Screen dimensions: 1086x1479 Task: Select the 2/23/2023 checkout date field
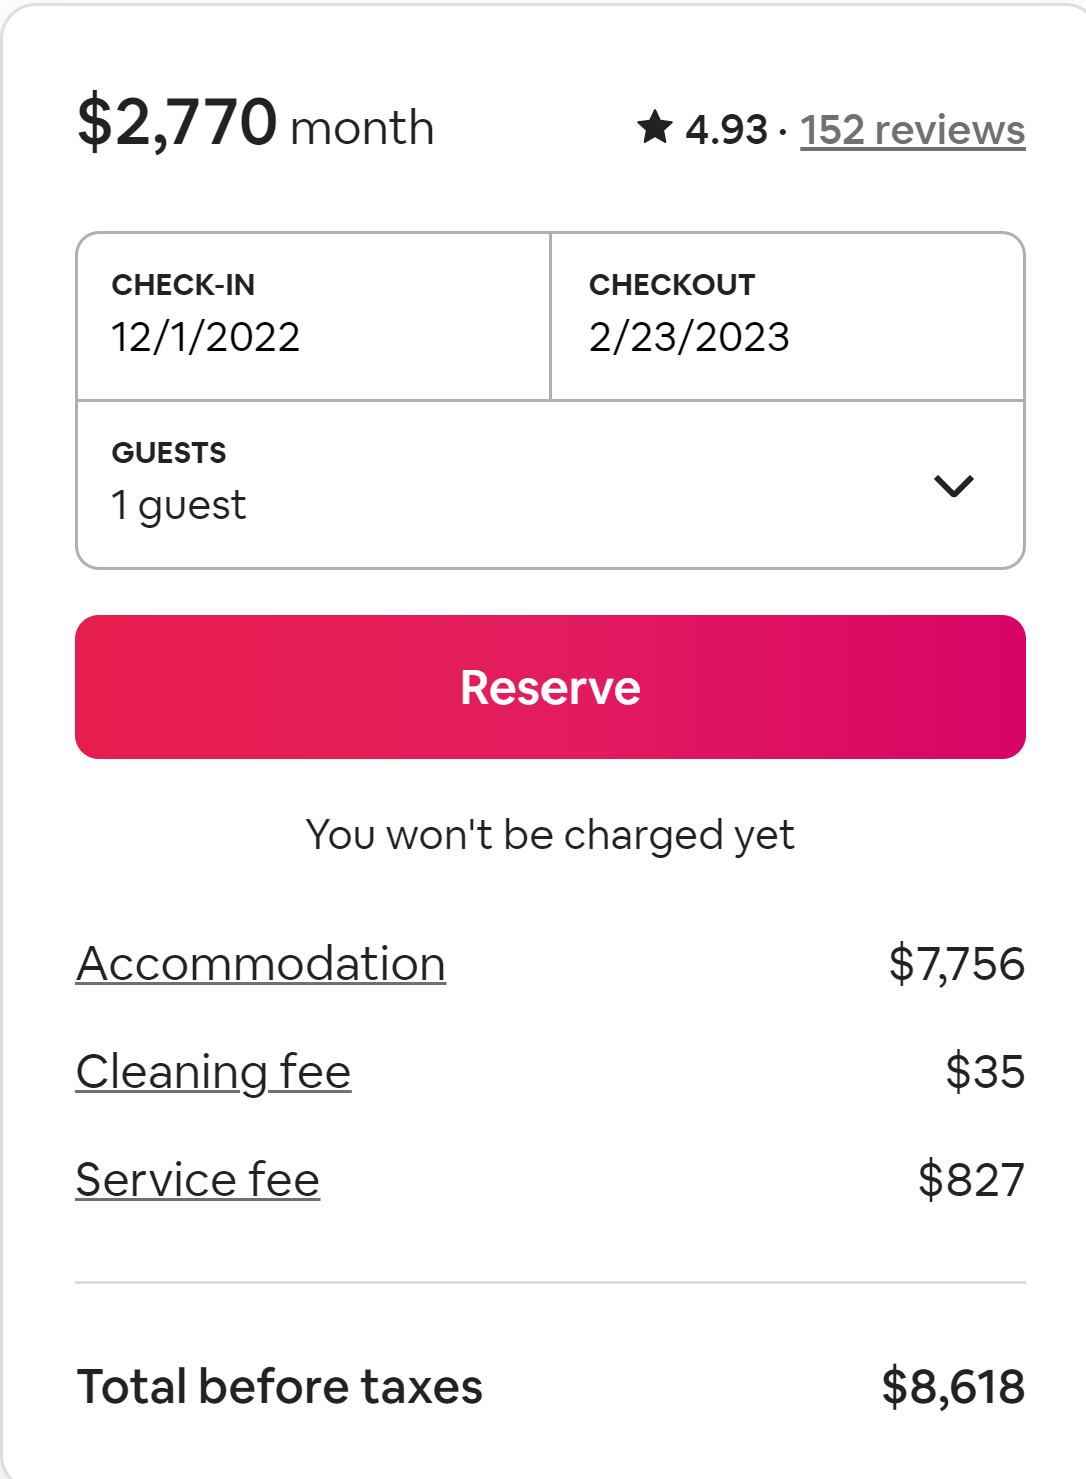pos(787,317)
